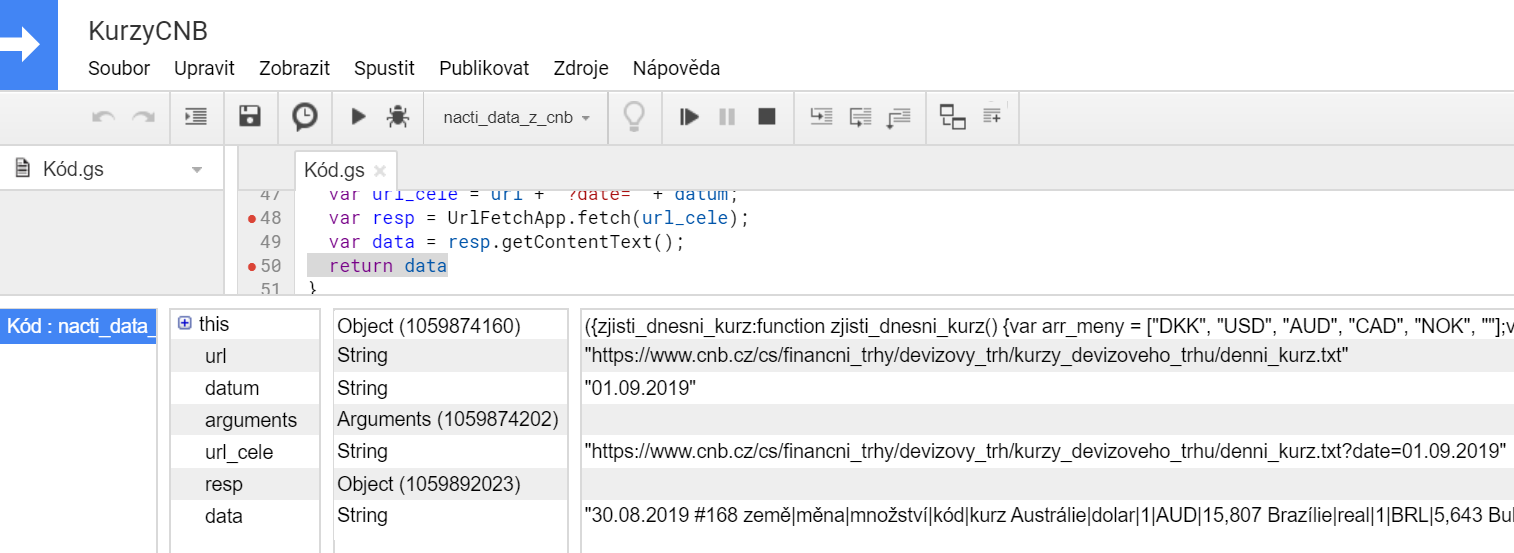Image resolution: width=1514 pixels, height=553 pixels.
Task: Run the selected function with the play icon
Action: pos(358,117)
